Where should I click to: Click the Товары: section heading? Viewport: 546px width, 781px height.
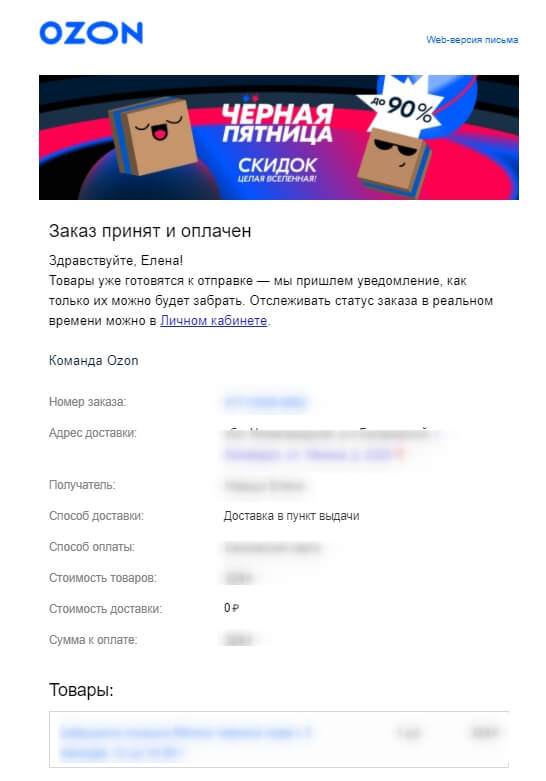point(81,690)
